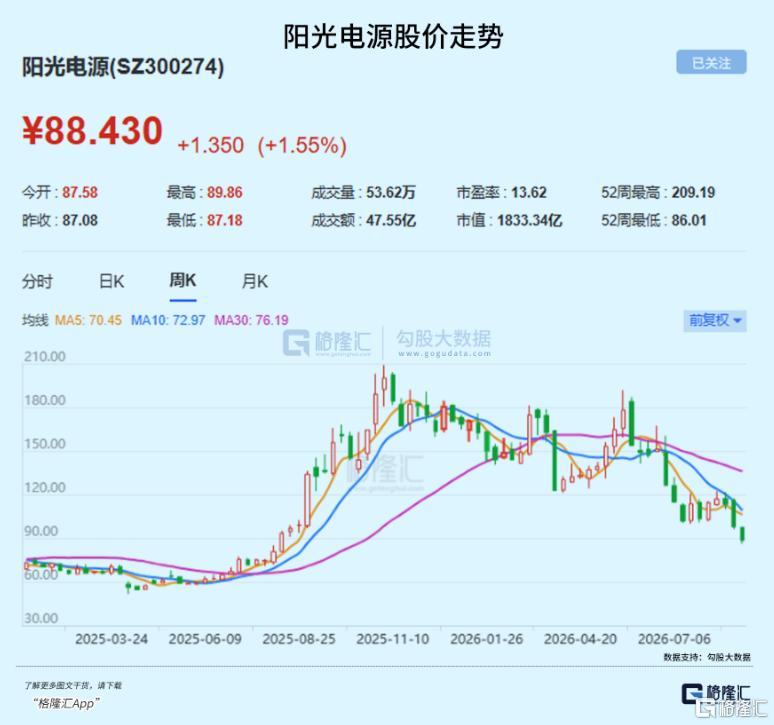Click the 昨收 value 87.08
774x725 pixels.
click(x=80, y=220)
